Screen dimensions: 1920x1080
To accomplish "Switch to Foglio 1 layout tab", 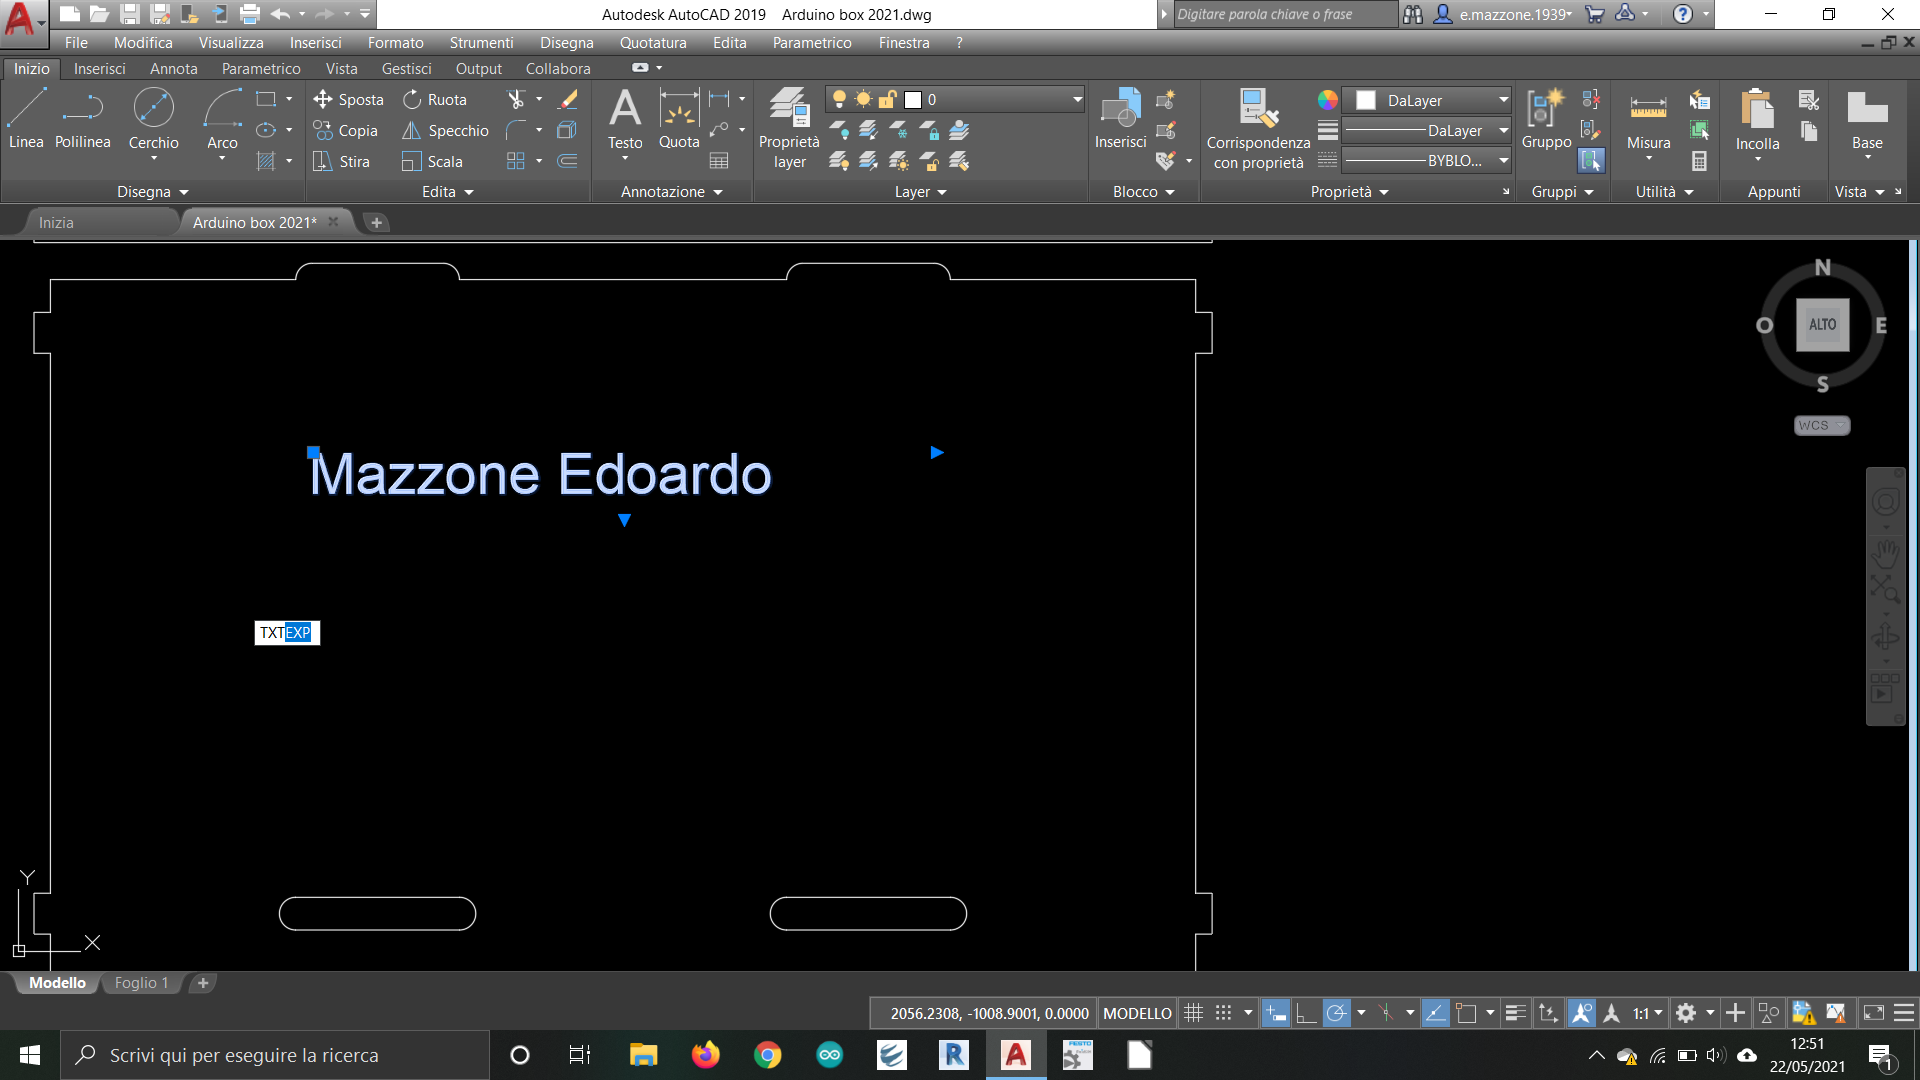I will 141,983.
